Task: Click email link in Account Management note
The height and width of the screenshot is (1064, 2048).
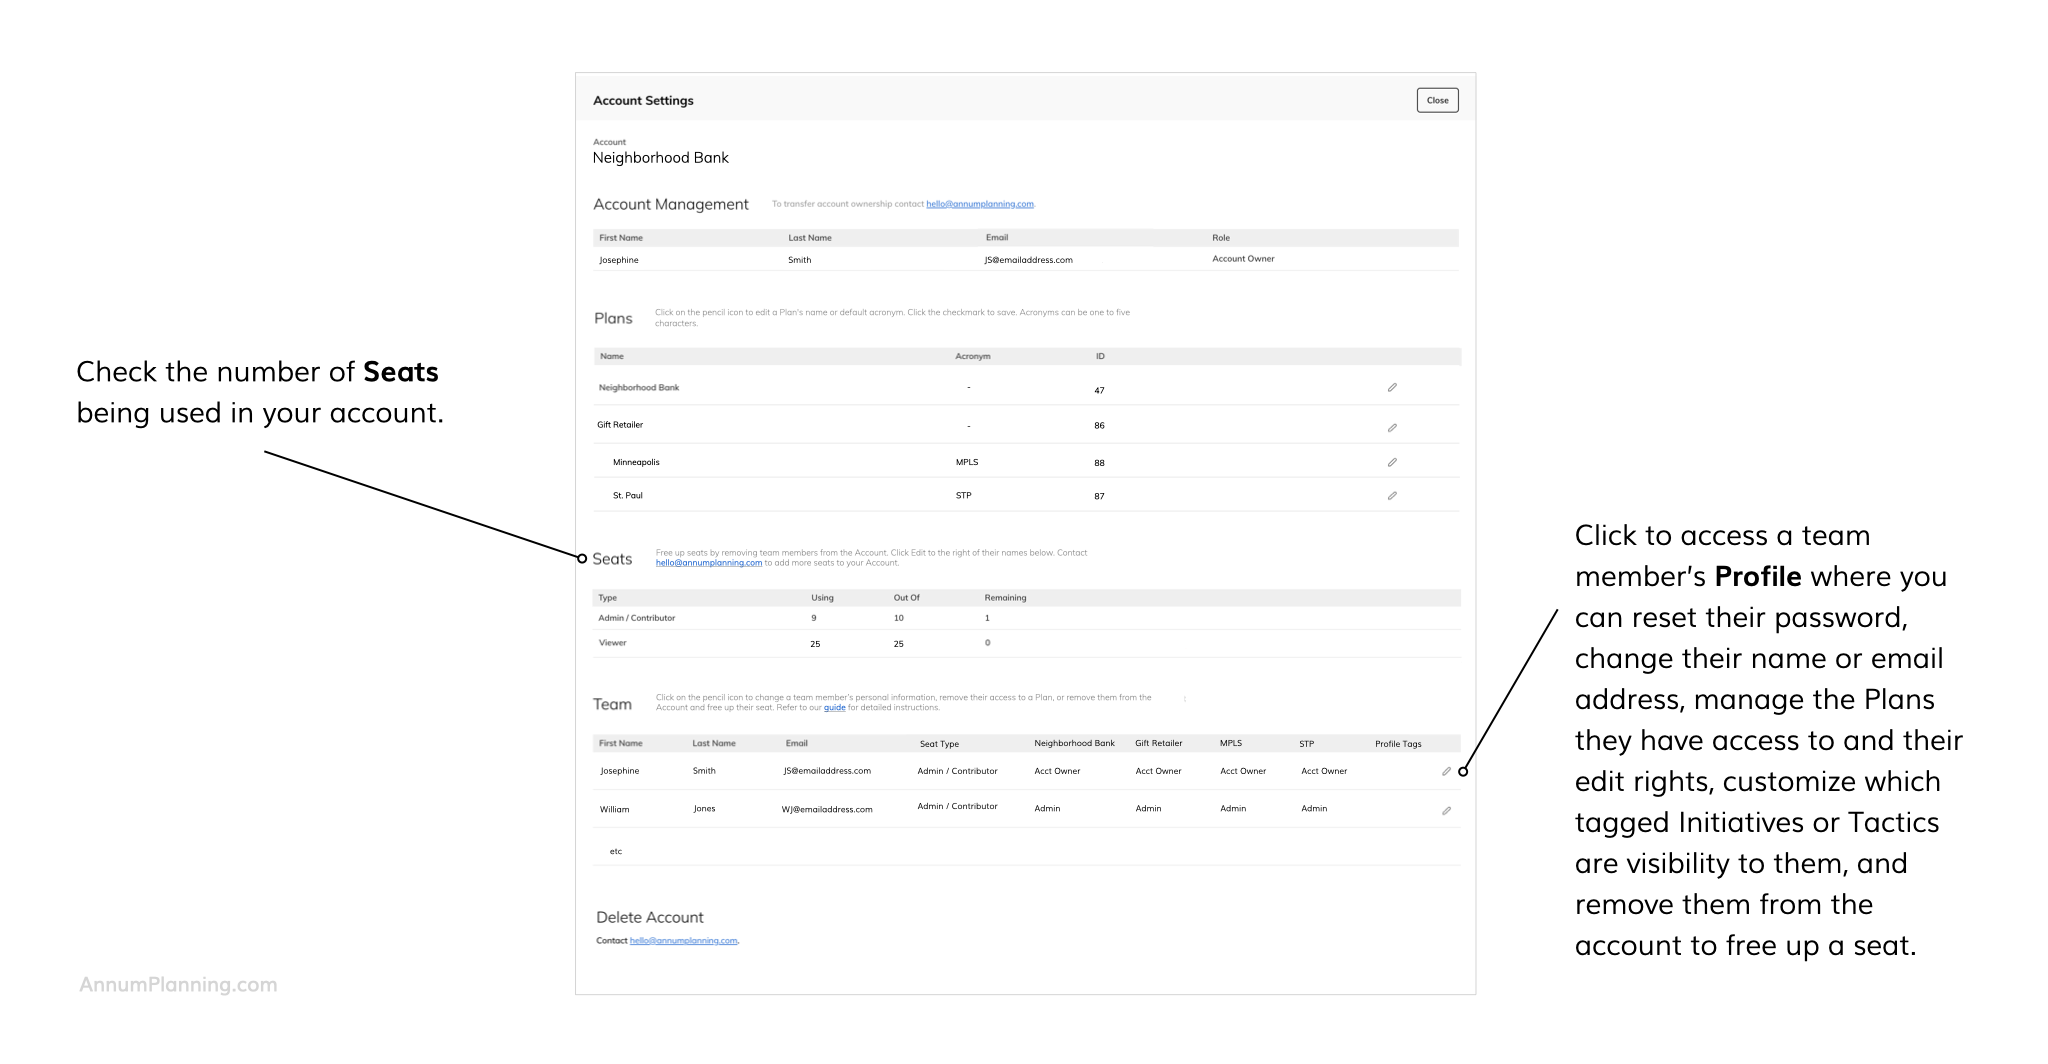Action: point(979,204)
